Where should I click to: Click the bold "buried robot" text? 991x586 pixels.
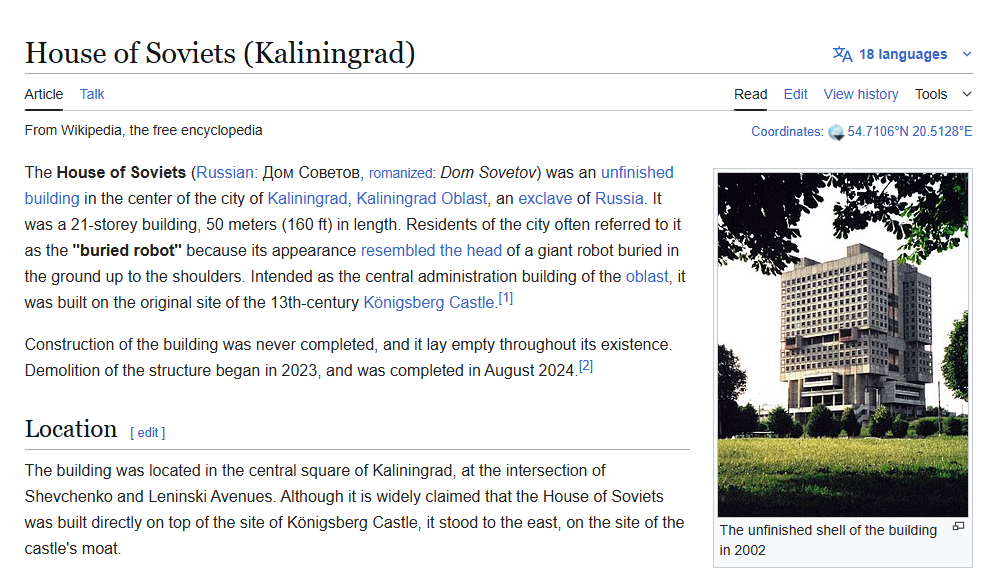pos(127,250)
